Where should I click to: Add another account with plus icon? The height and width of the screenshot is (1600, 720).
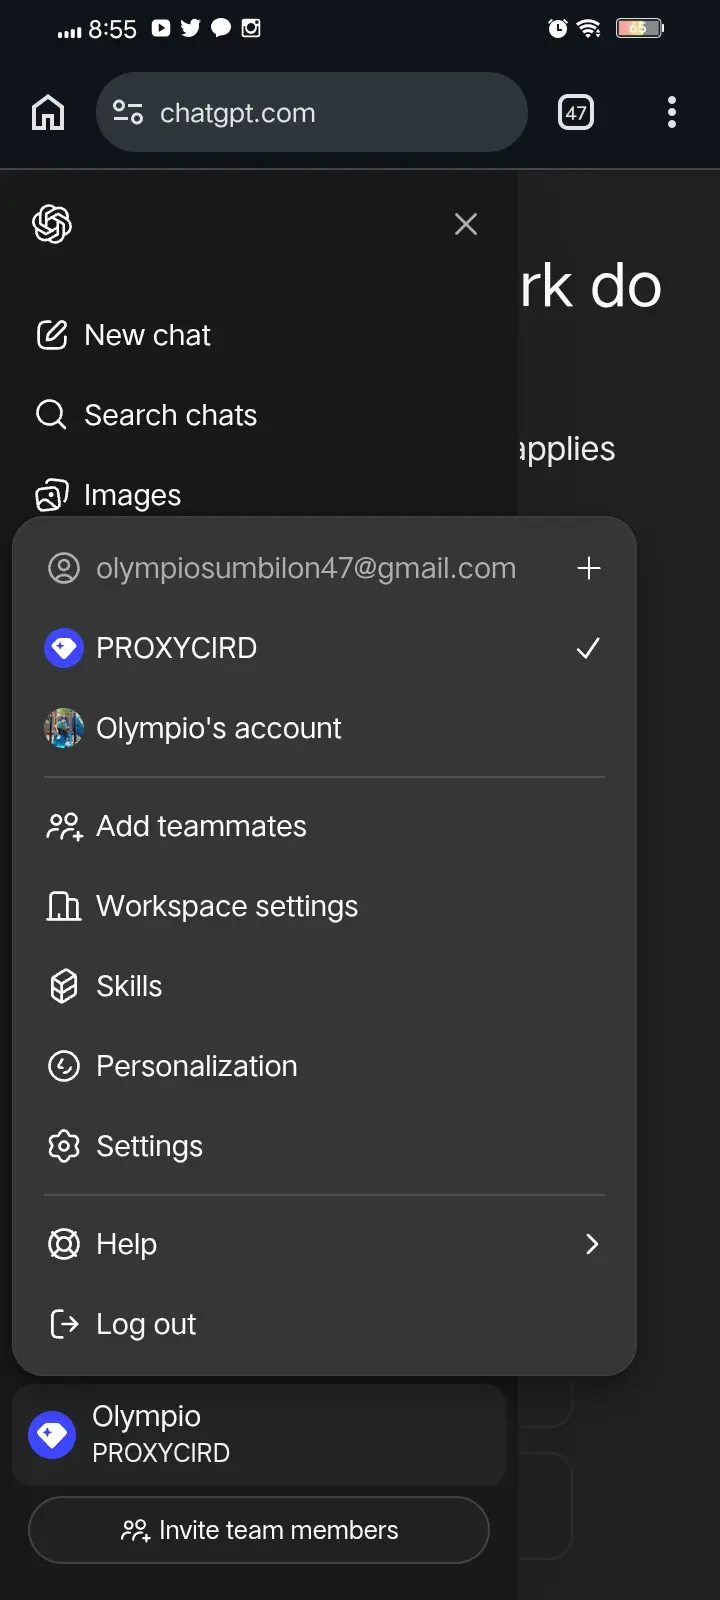(x=589, y=568)
